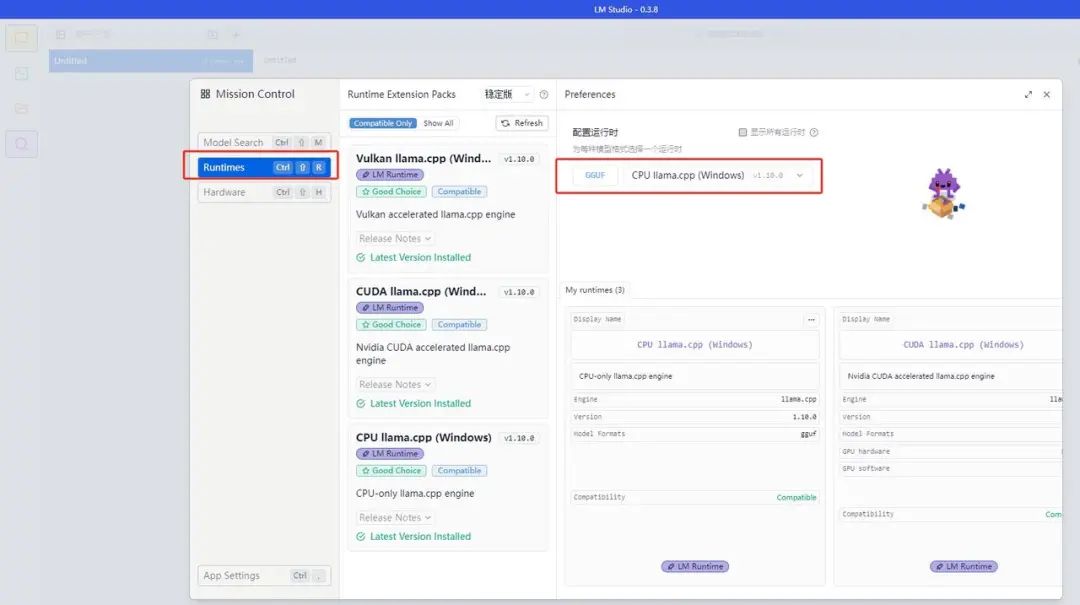Screen dimensions: 1080x605
Task: Click the Compatible badge on CPU pack
Action: [459, 471]
